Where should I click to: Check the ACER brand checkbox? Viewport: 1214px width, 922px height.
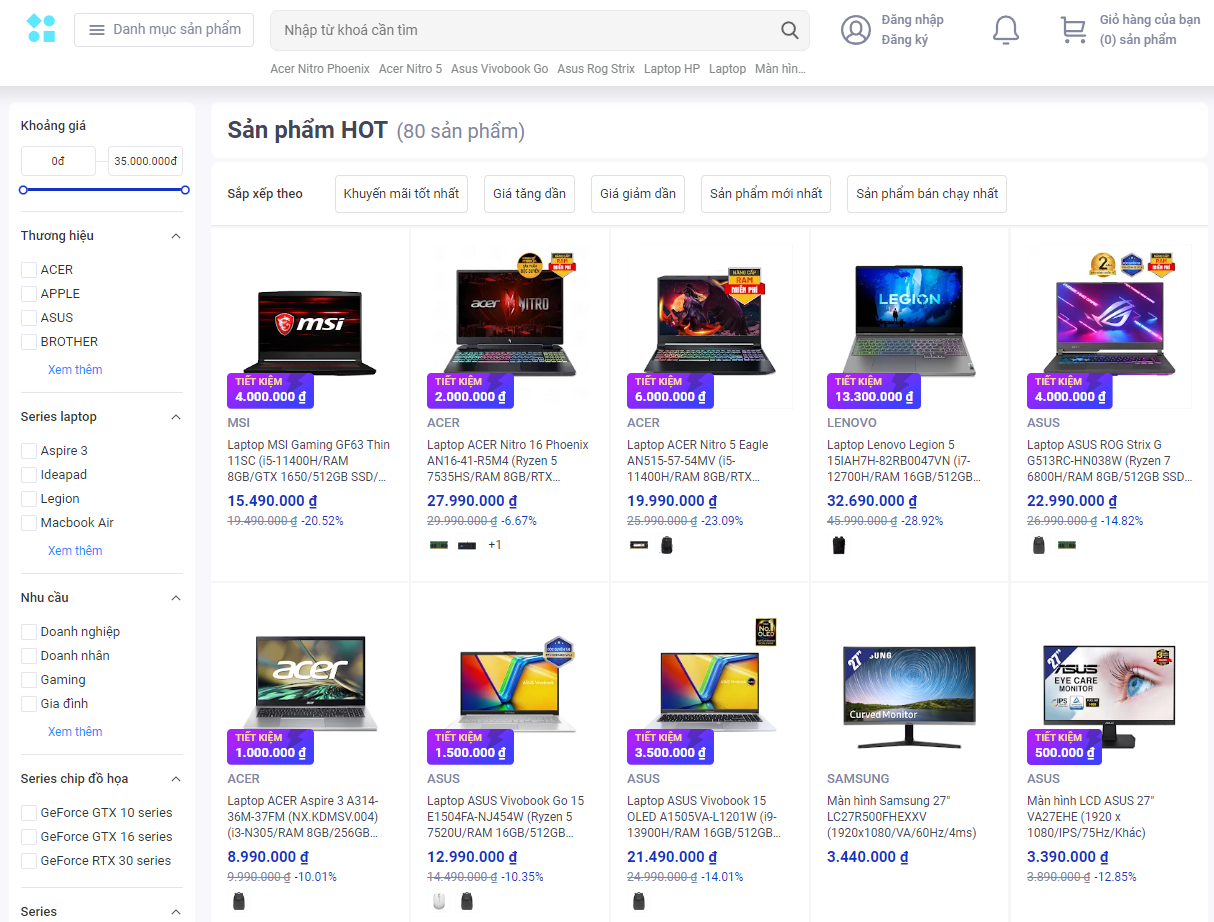[x=29, y=270]
